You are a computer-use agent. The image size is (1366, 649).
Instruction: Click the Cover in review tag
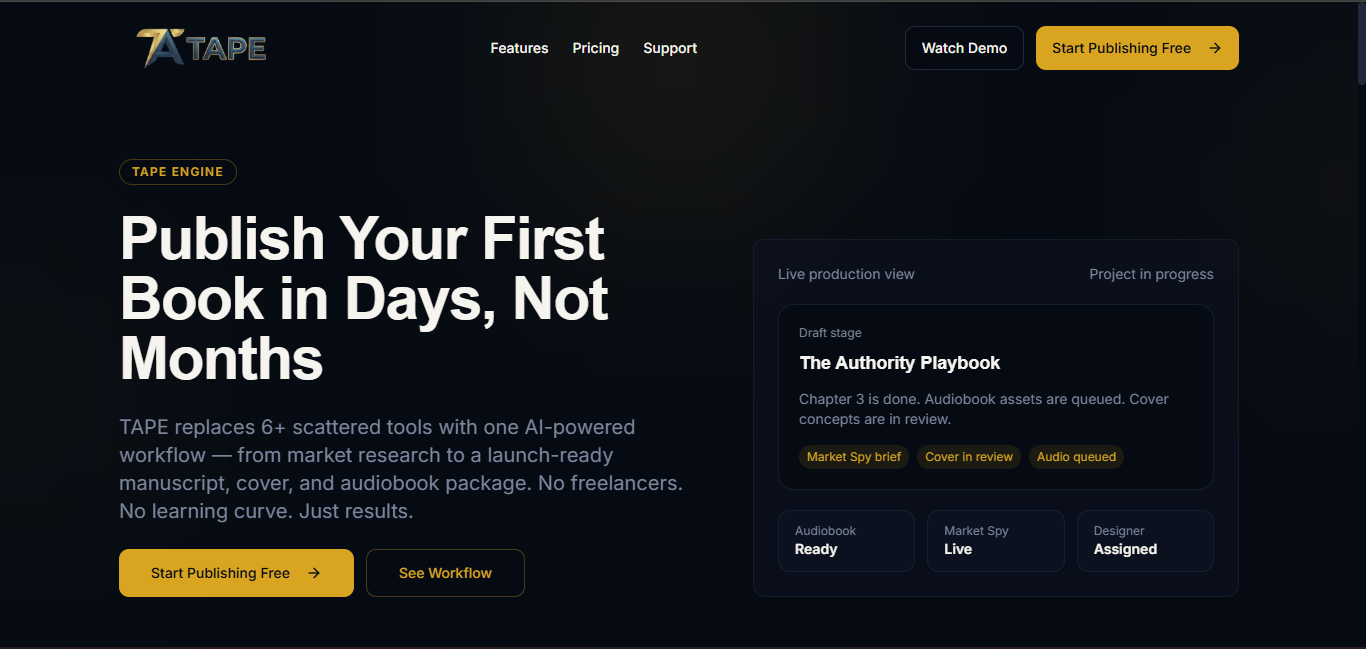(969, 457)
